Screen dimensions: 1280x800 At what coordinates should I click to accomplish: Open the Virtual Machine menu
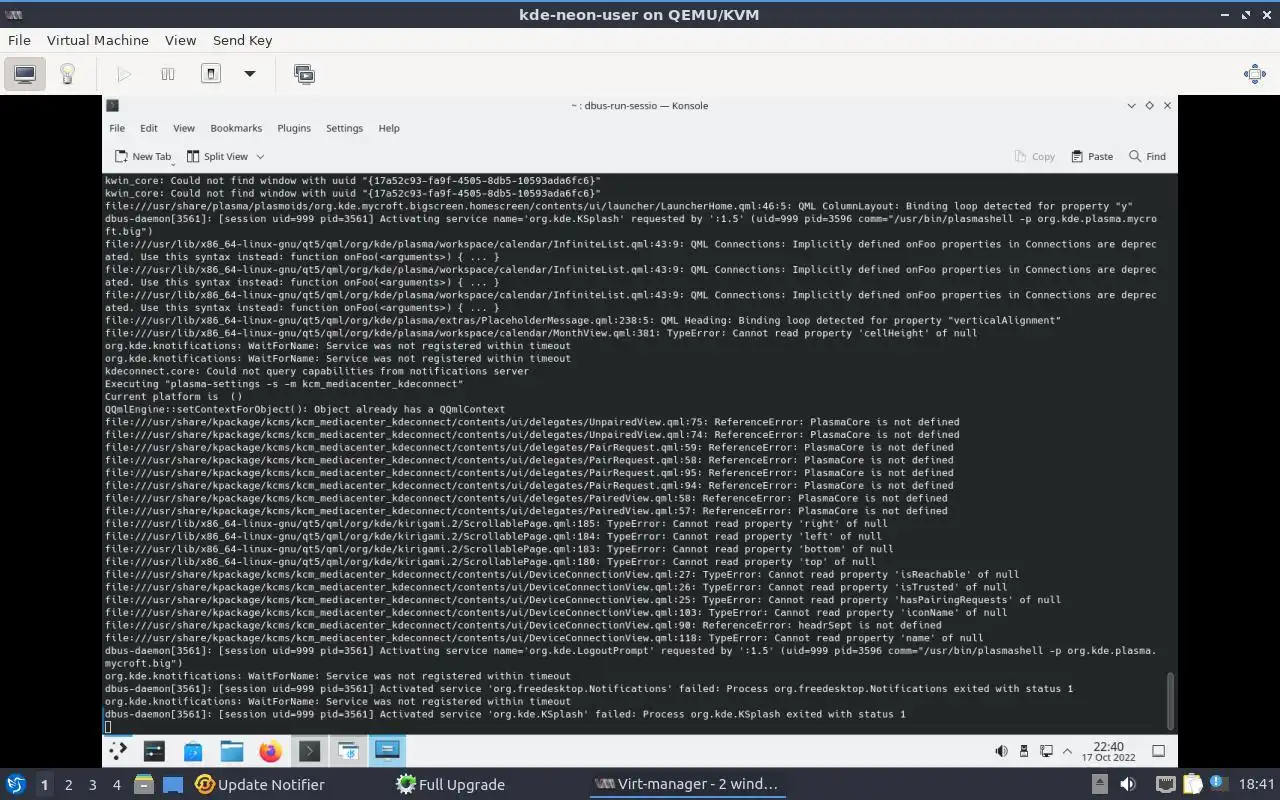click(98, 40)
